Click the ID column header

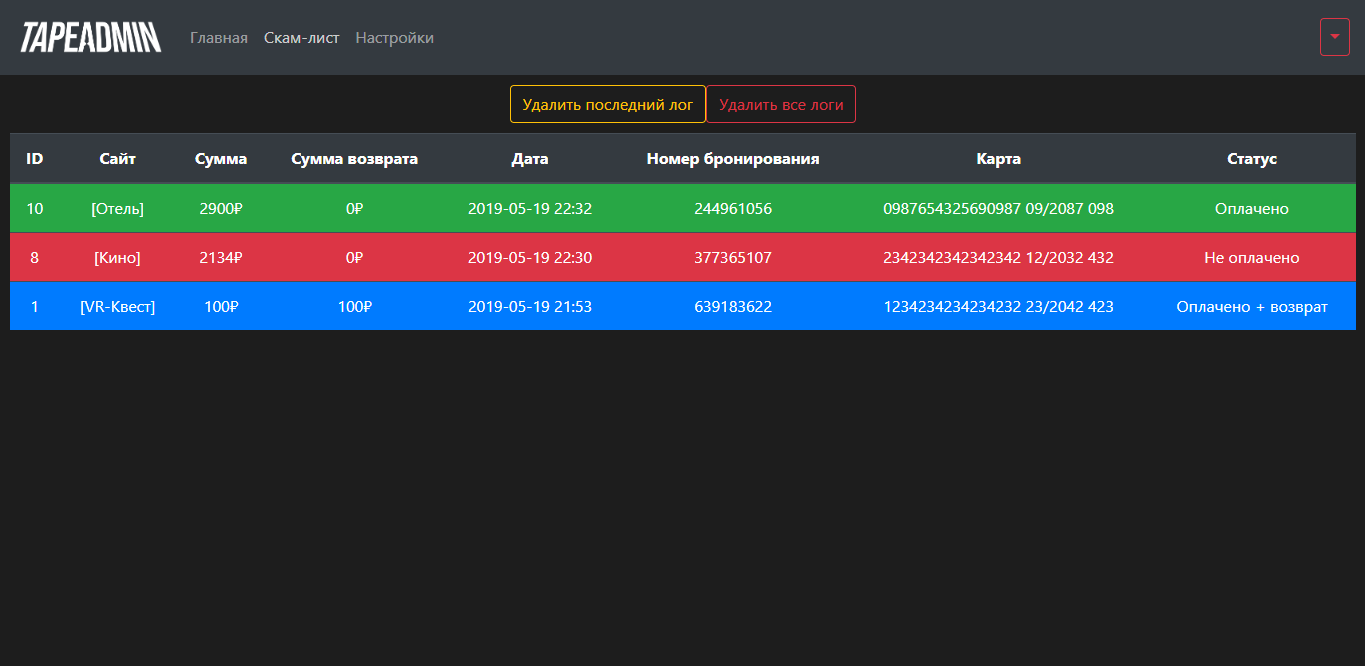tap(35, 159)
